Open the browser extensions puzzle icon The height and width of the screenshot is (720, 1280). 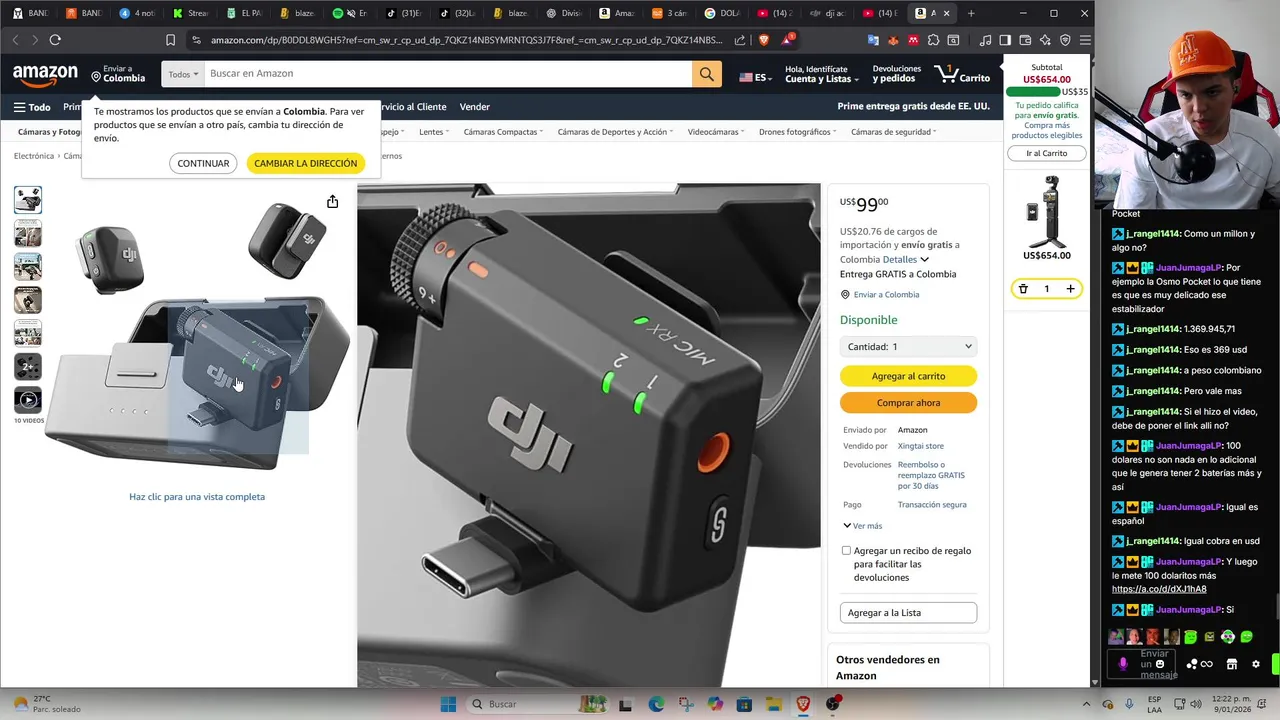tap(933, 40)
